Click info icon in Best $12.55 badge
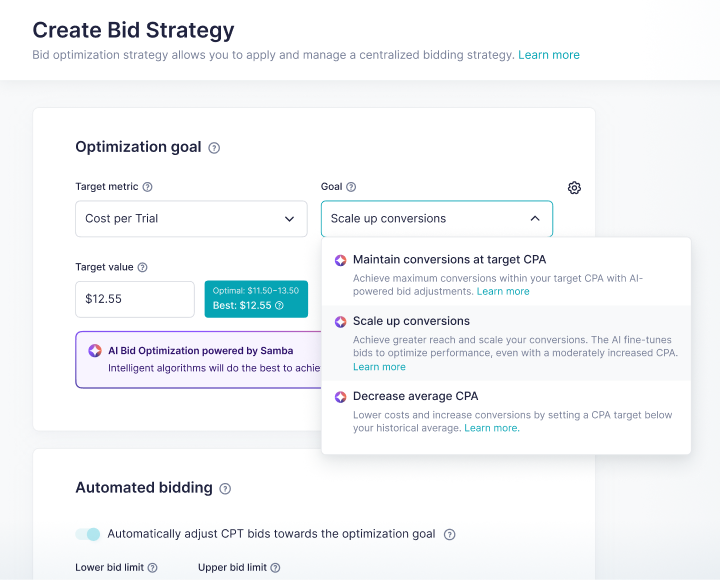Viewport: 720px width, 580px height. (279, 306)
